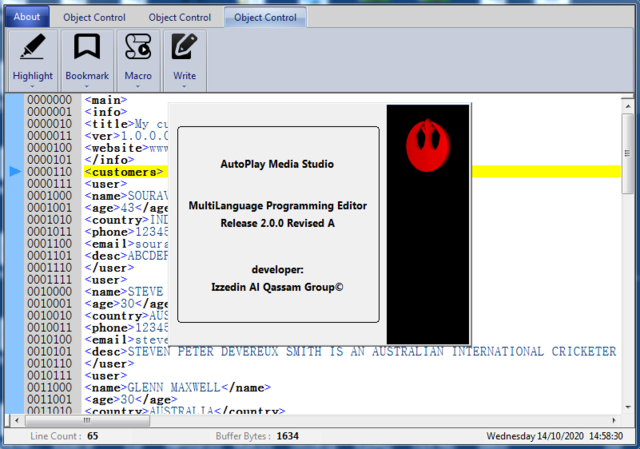This screenshot has width=640, height=449.
Task: Click the vertical scrollbar down arrow
Action: click(x=628, y=407)
